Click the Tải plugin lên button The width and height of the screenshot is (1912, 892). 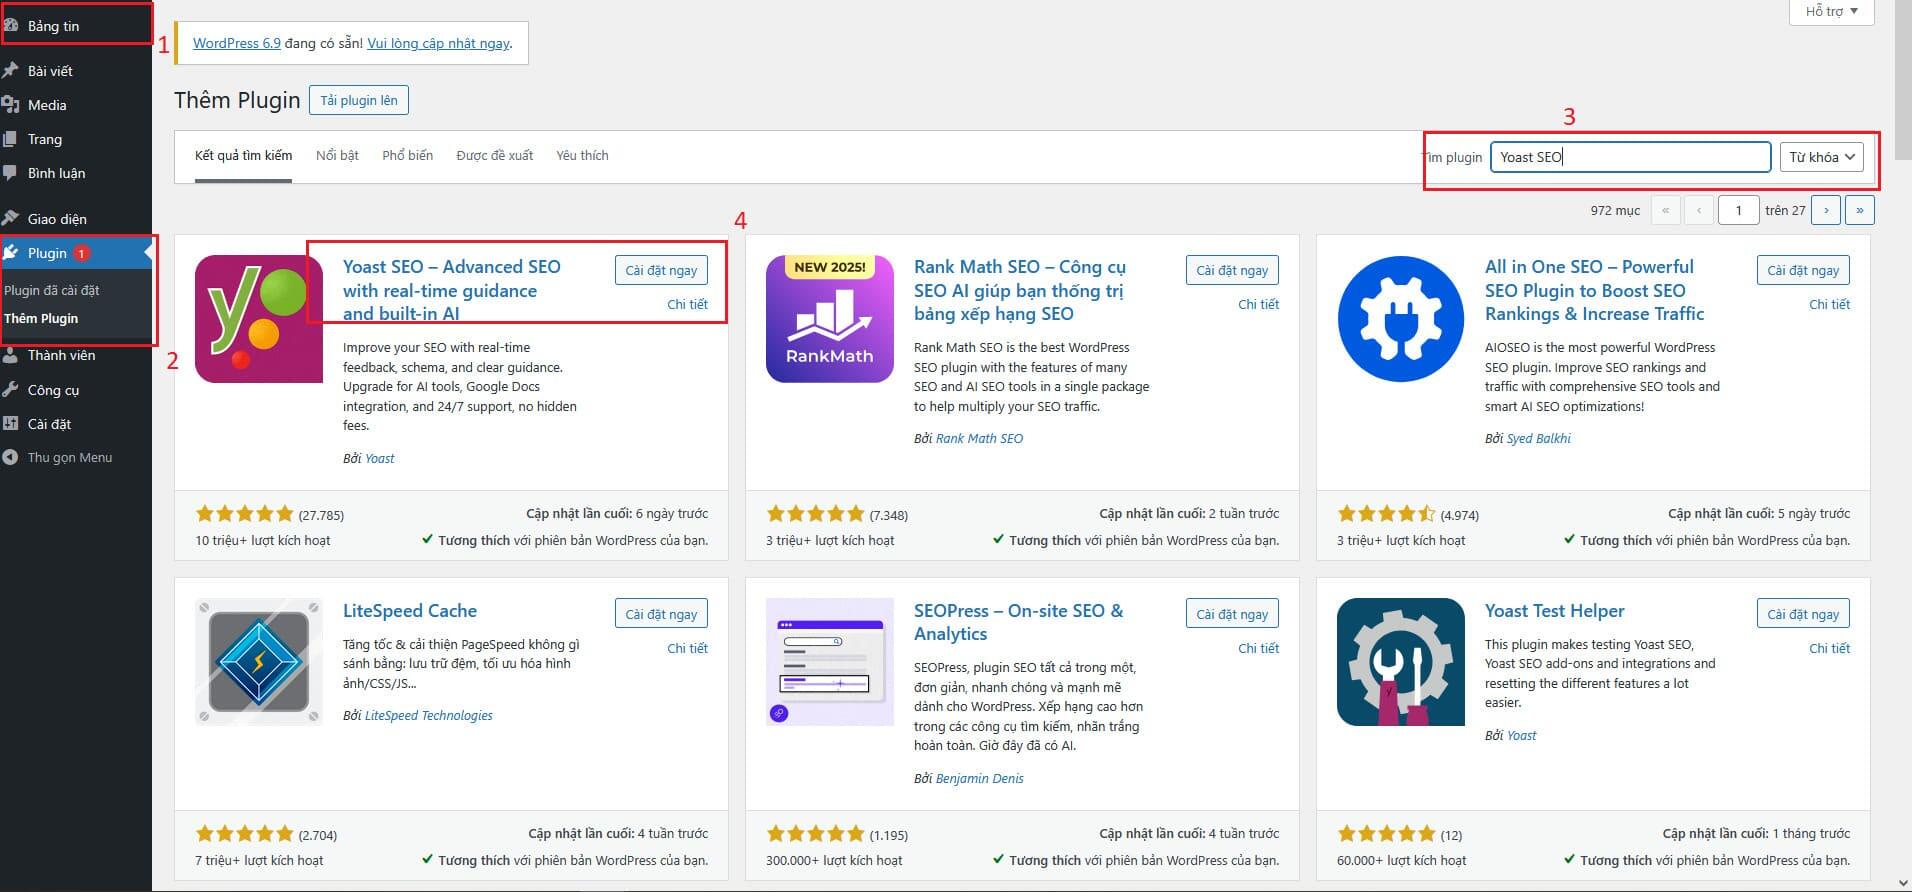[359, 100]
